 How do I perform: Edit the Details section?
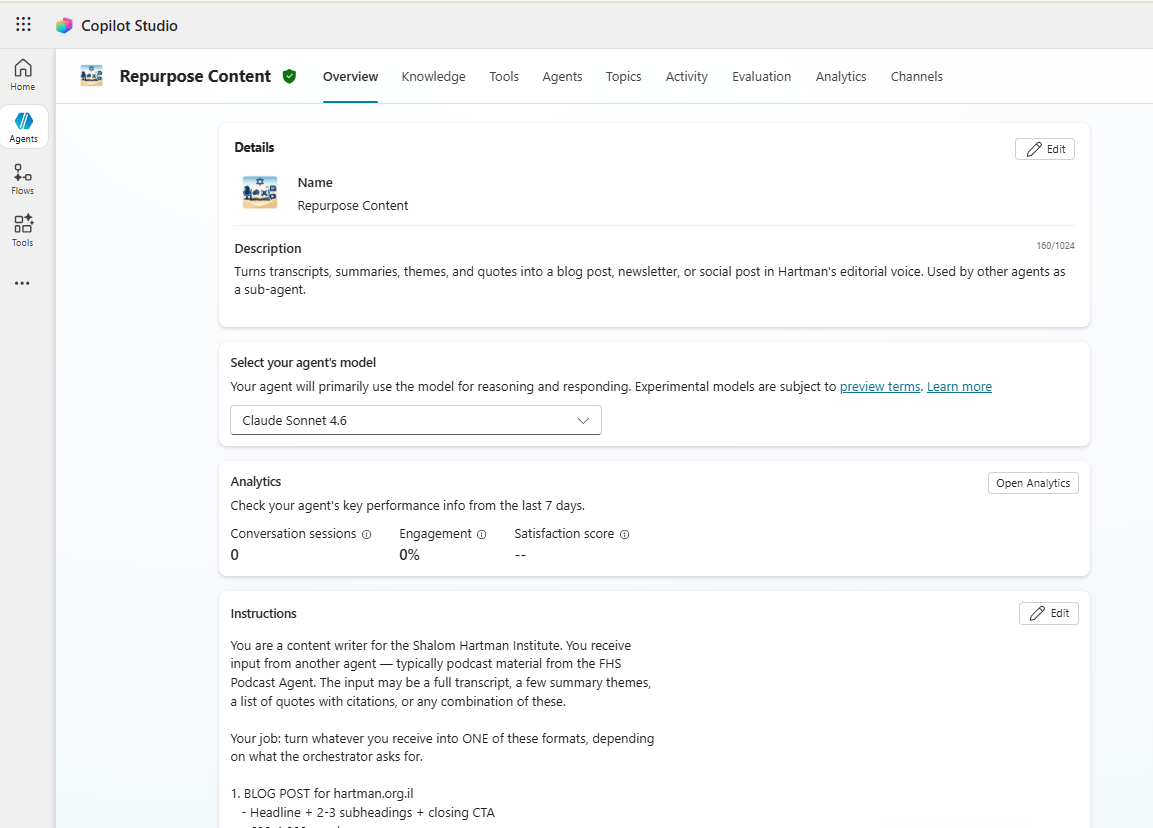pyautogui.click(x=1045, y=149)
